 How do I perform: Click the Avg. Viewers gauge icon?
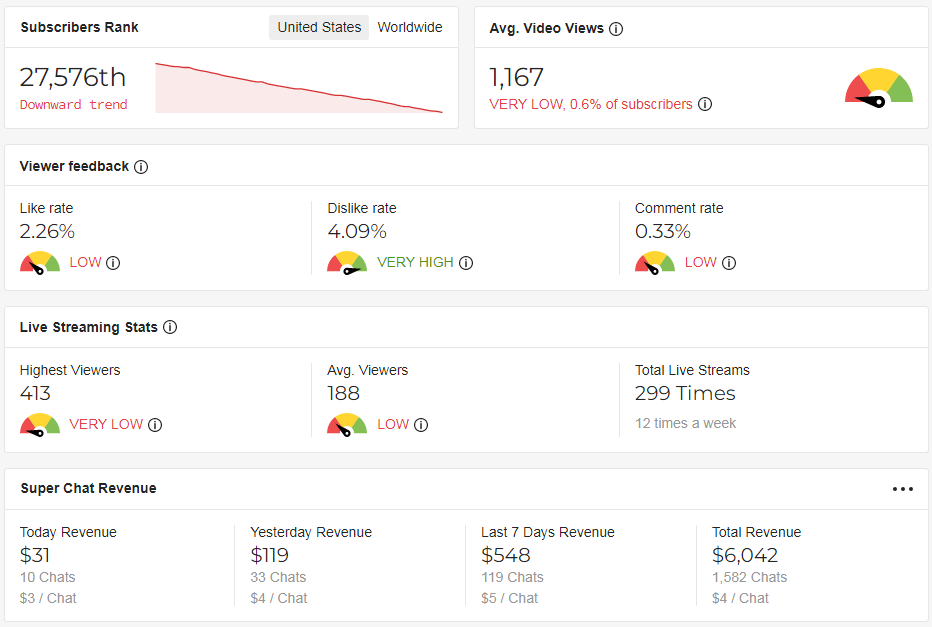coord(347,425)
